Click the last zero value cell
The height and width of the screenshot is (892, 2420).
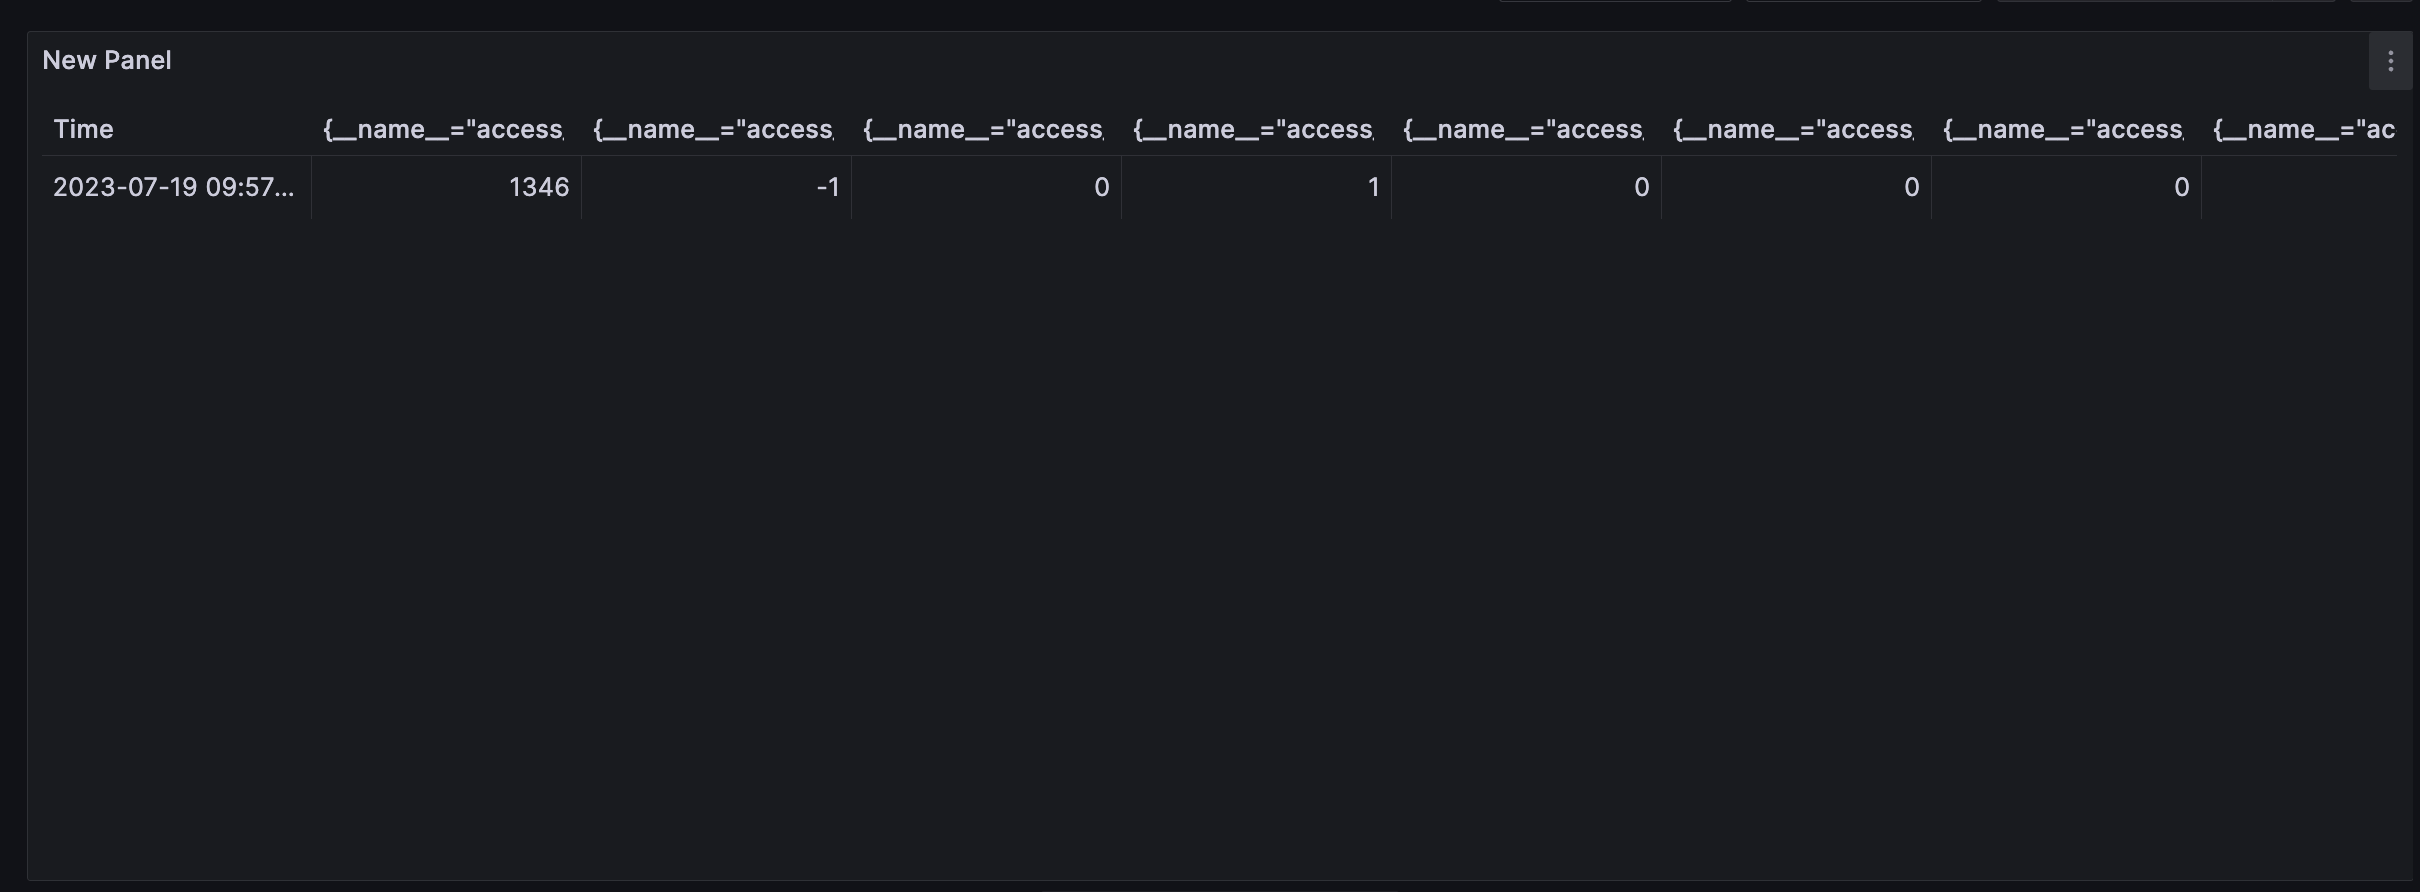(x=2180, y=187)
